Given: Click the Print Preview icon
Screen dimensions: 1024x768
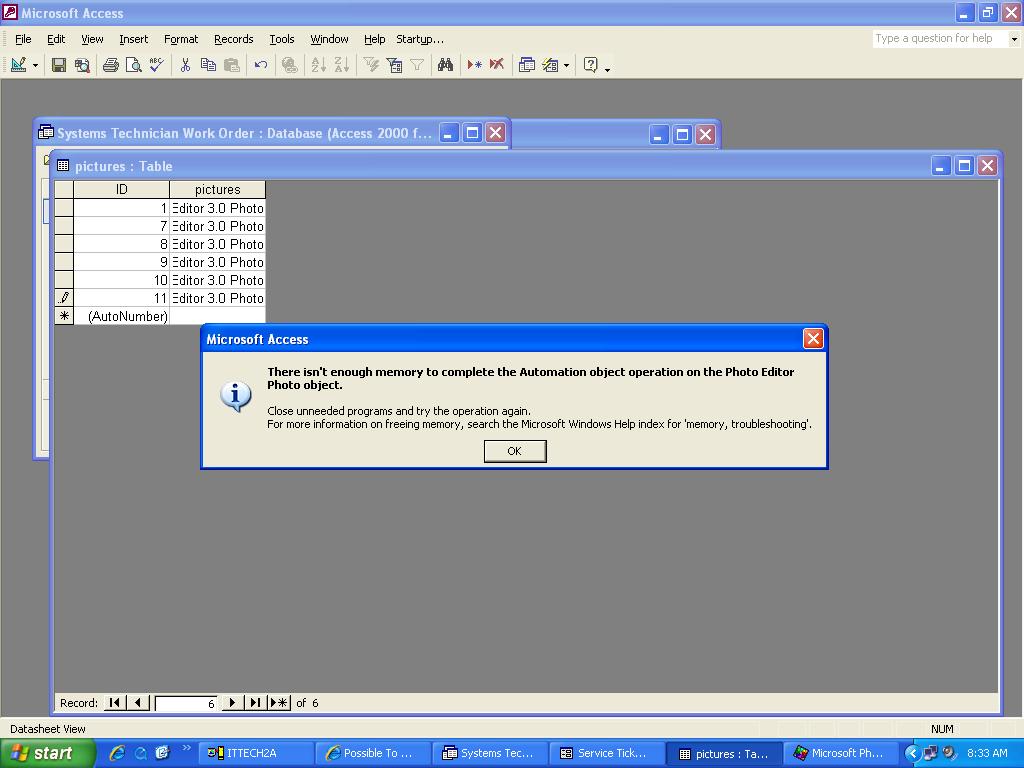Looking at the screenshot, I should pyautogui.click(x=134, y=65).
